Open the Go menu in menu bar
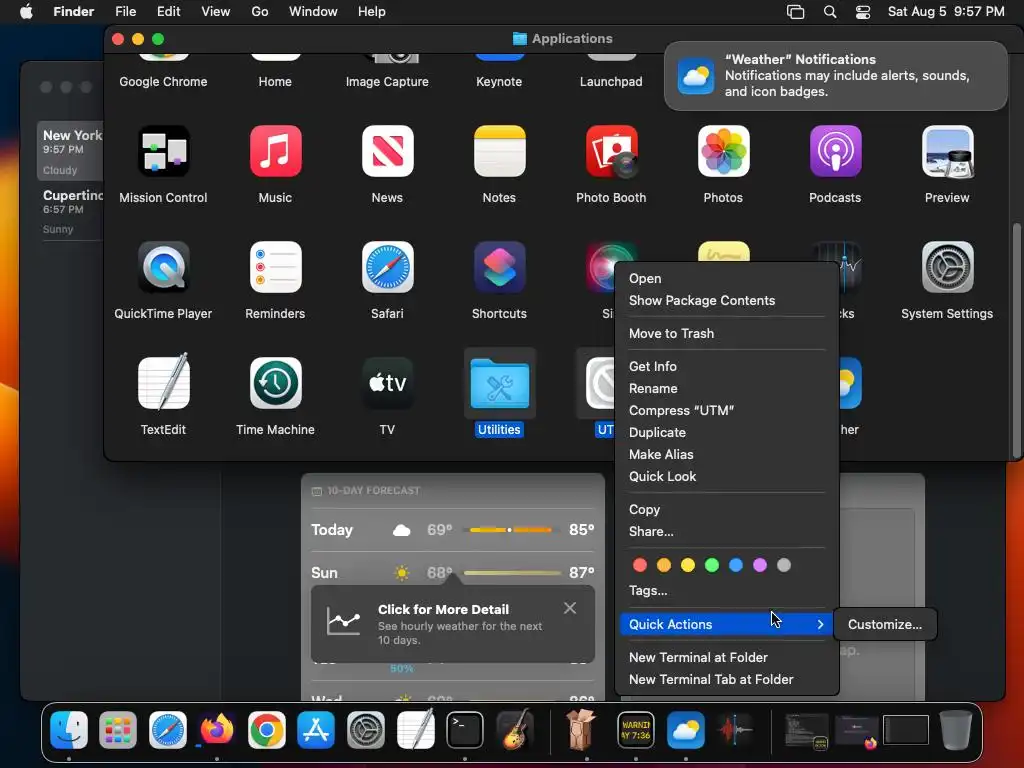 click(260, 12)
